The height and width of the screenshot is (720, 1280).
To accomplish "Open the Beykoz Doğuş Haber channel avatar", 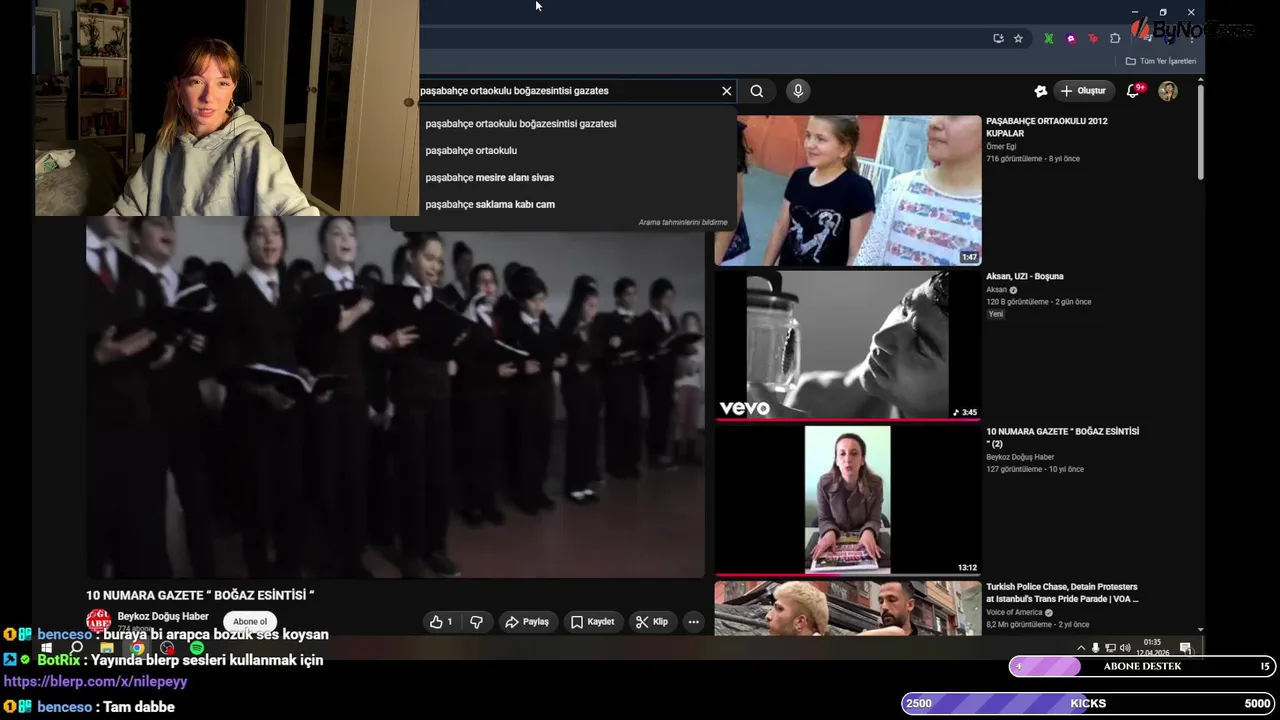I will pyautogui.click(x=98, y=621).
